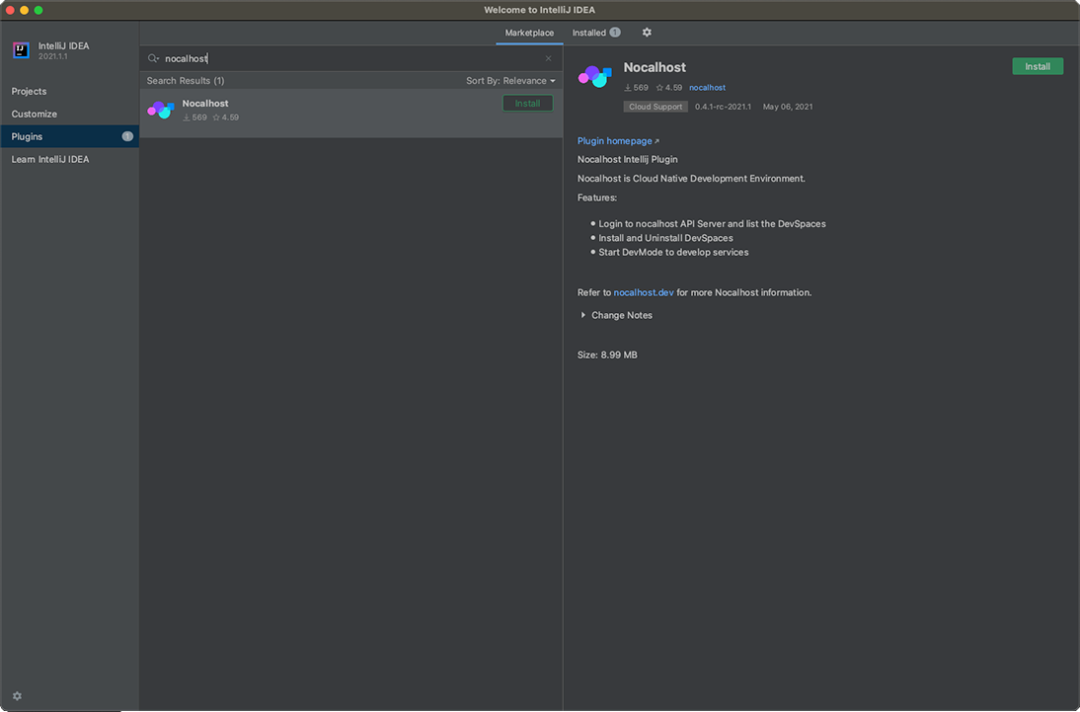Open the plugin manage gear beside Installed tab
Viewport: 1080px width, 712px height.
point(646,32)
